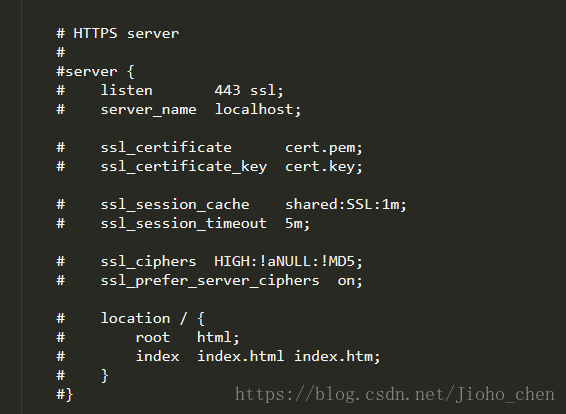Click the 'localhost;' value
The height and width of the screenshot is (414, 566).
[x=258, y=109]
